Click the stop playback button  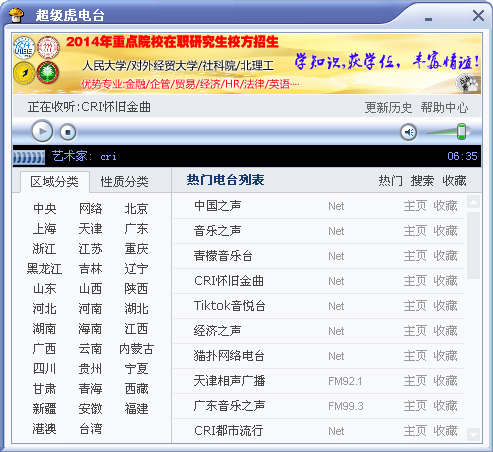click(68, 132)
